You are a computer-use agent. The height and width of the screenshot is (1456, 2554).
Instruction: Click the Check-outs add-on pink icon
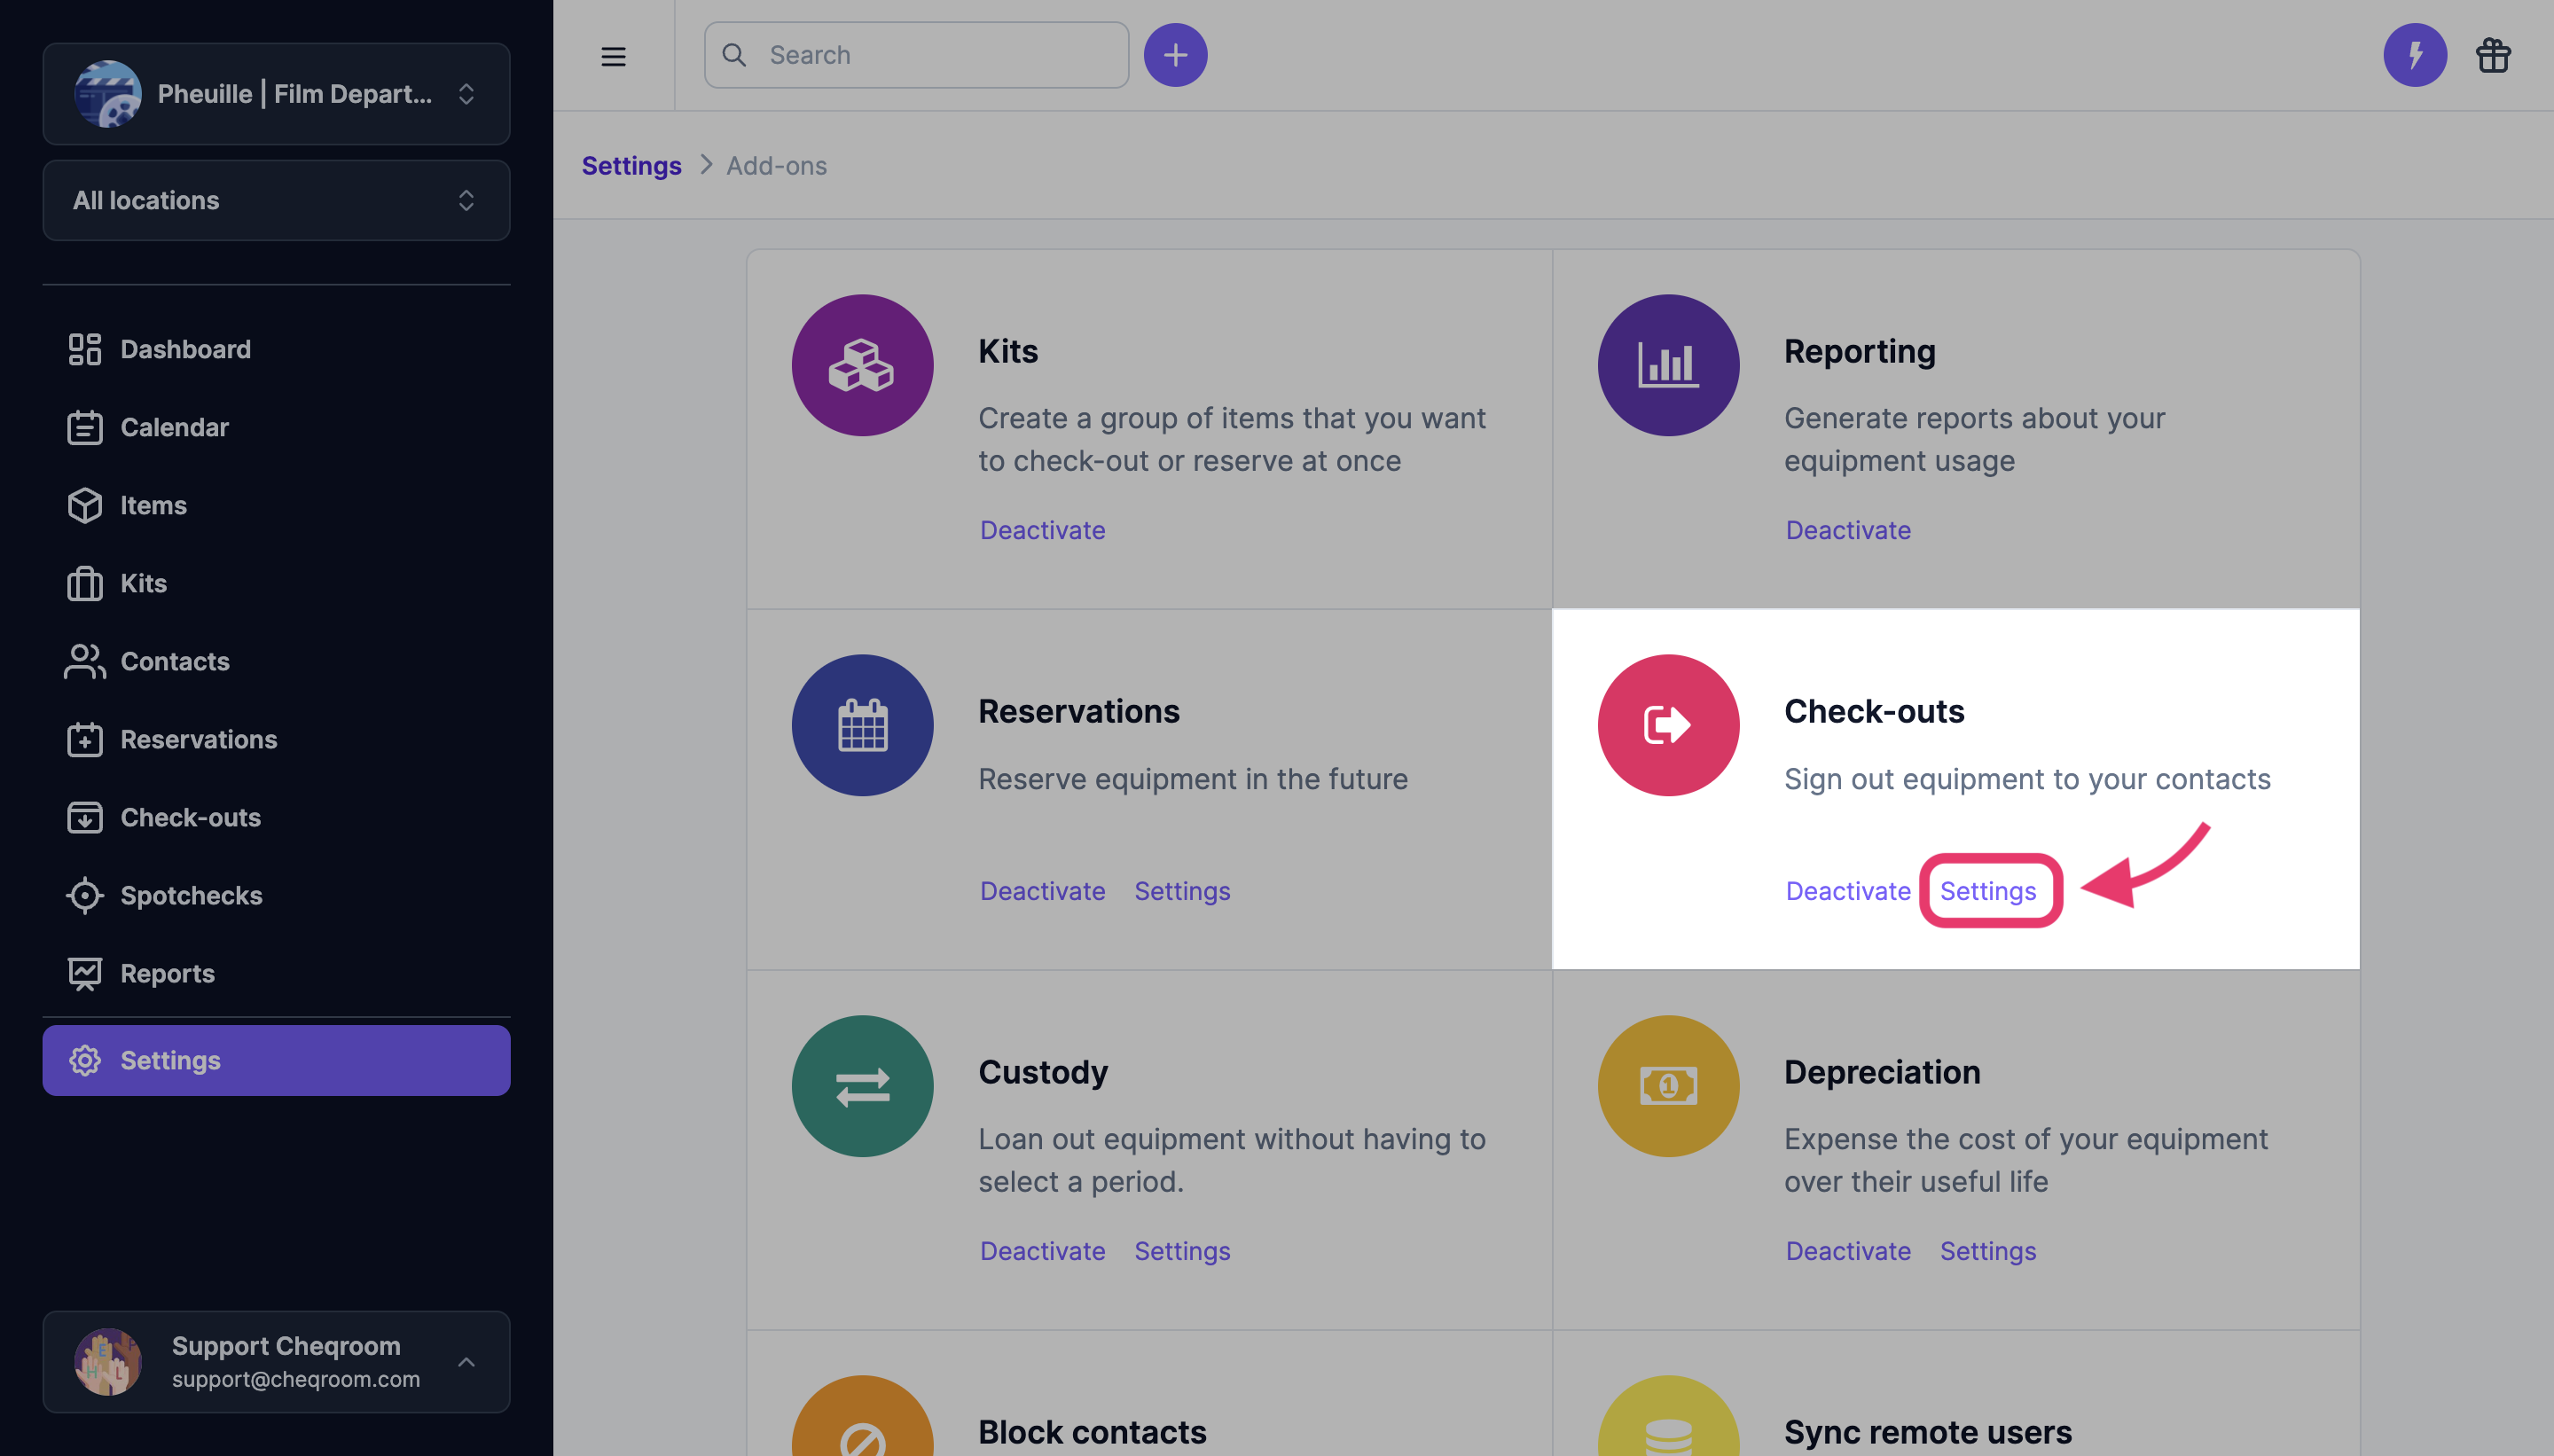pos(1668,725)
